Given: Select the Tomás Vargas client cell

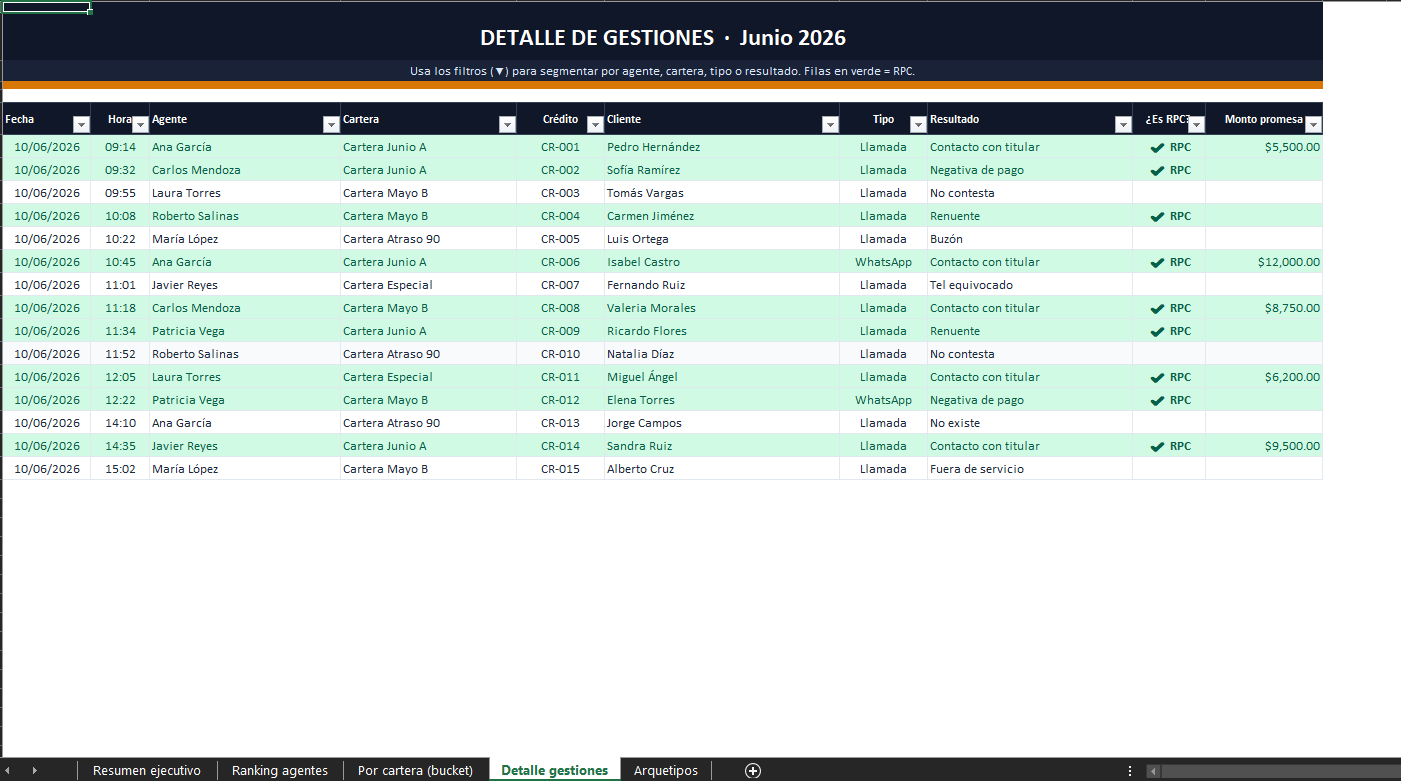Looking at the screenshot, I should pyautogui.click(x=722, y=193).
